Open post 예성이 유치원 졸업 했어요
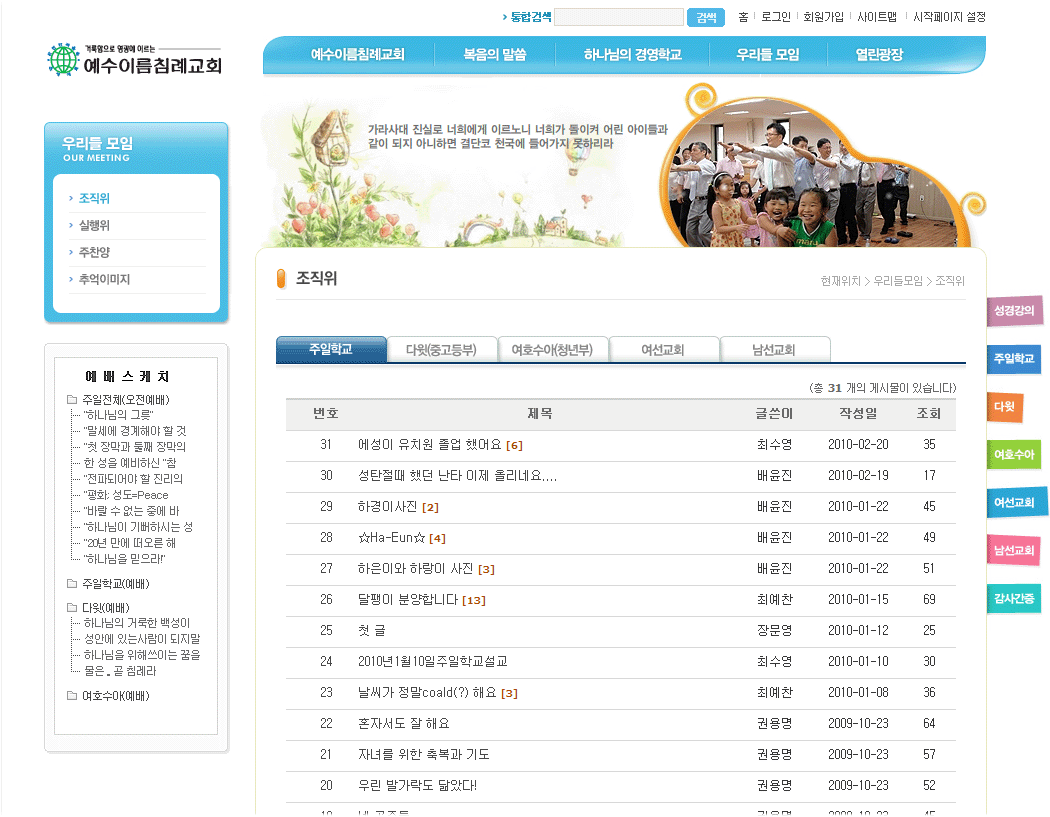This screenshot has width=1050, height=817. [x=429, y=445]
